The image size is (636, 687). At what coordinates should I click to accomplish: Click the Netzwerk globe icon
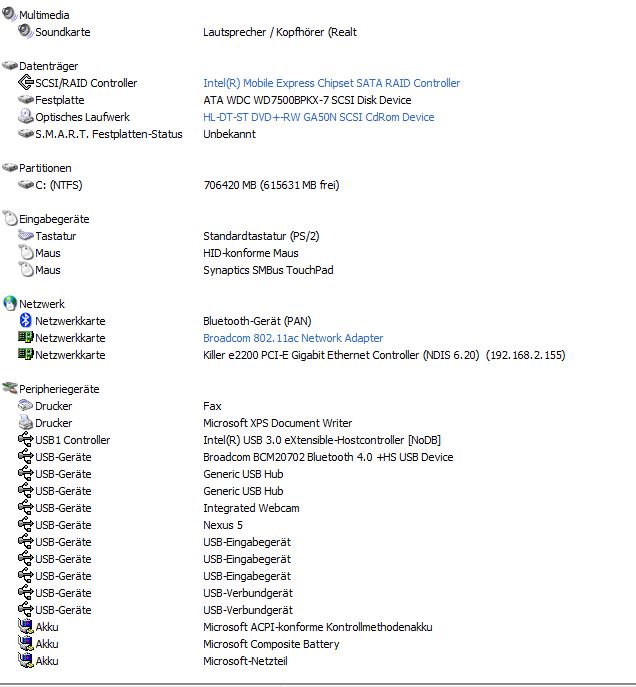[10, 303]
